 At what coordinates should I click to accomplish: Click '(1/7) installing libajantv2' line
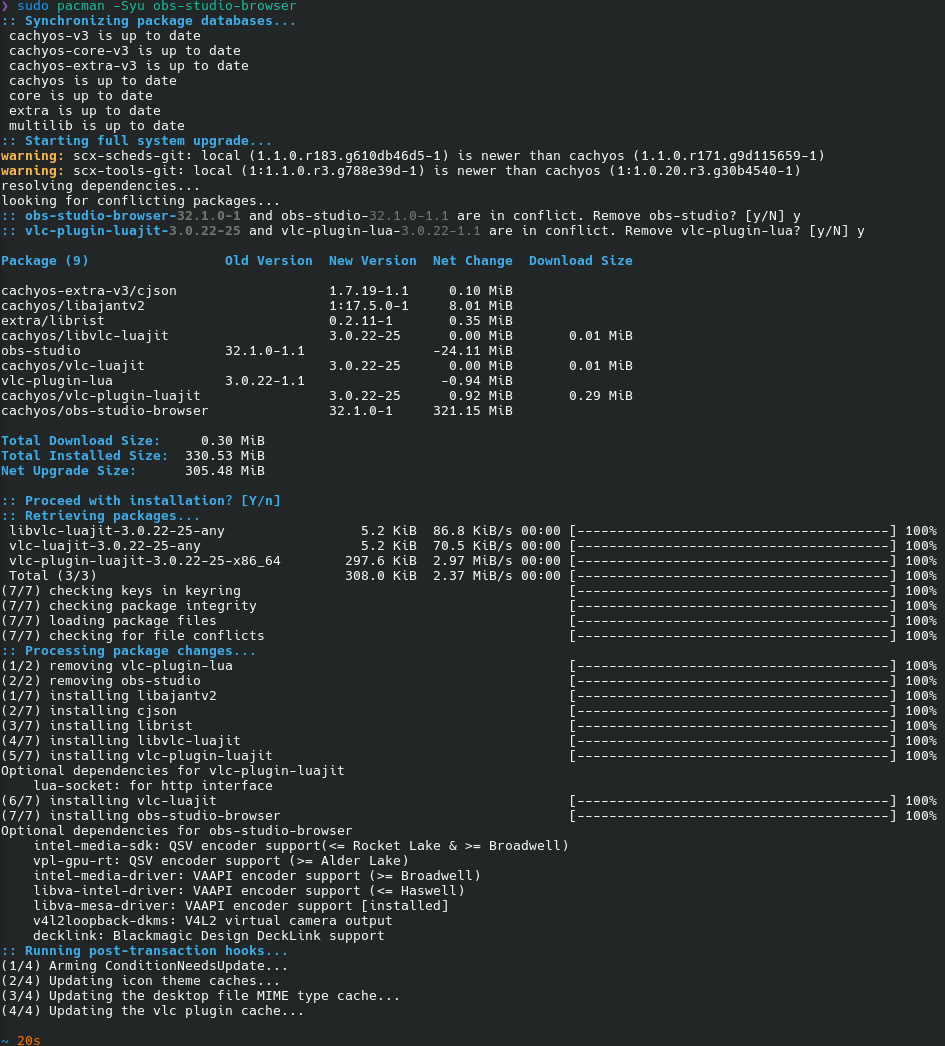469,696
